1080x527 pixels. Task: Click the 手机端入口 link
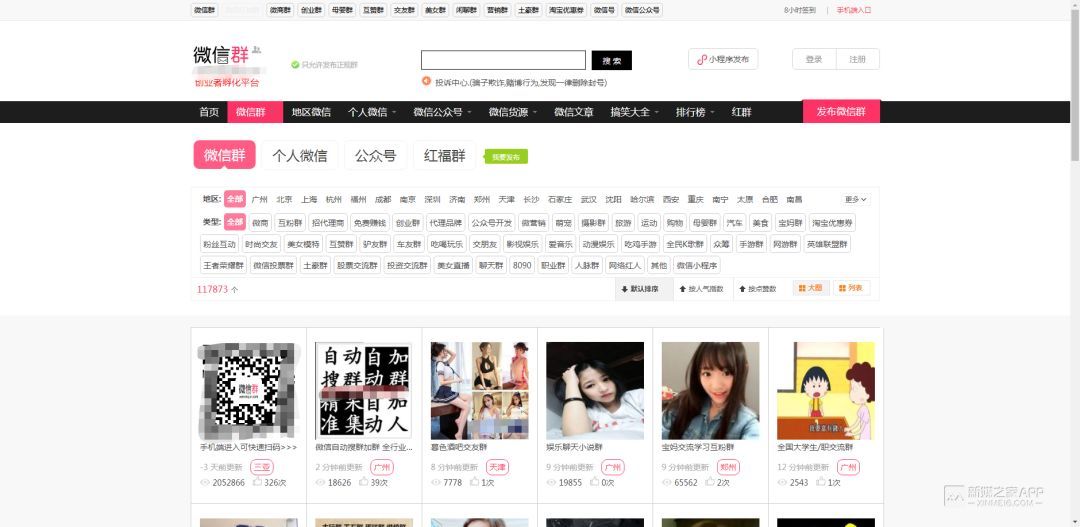[854, 10]
